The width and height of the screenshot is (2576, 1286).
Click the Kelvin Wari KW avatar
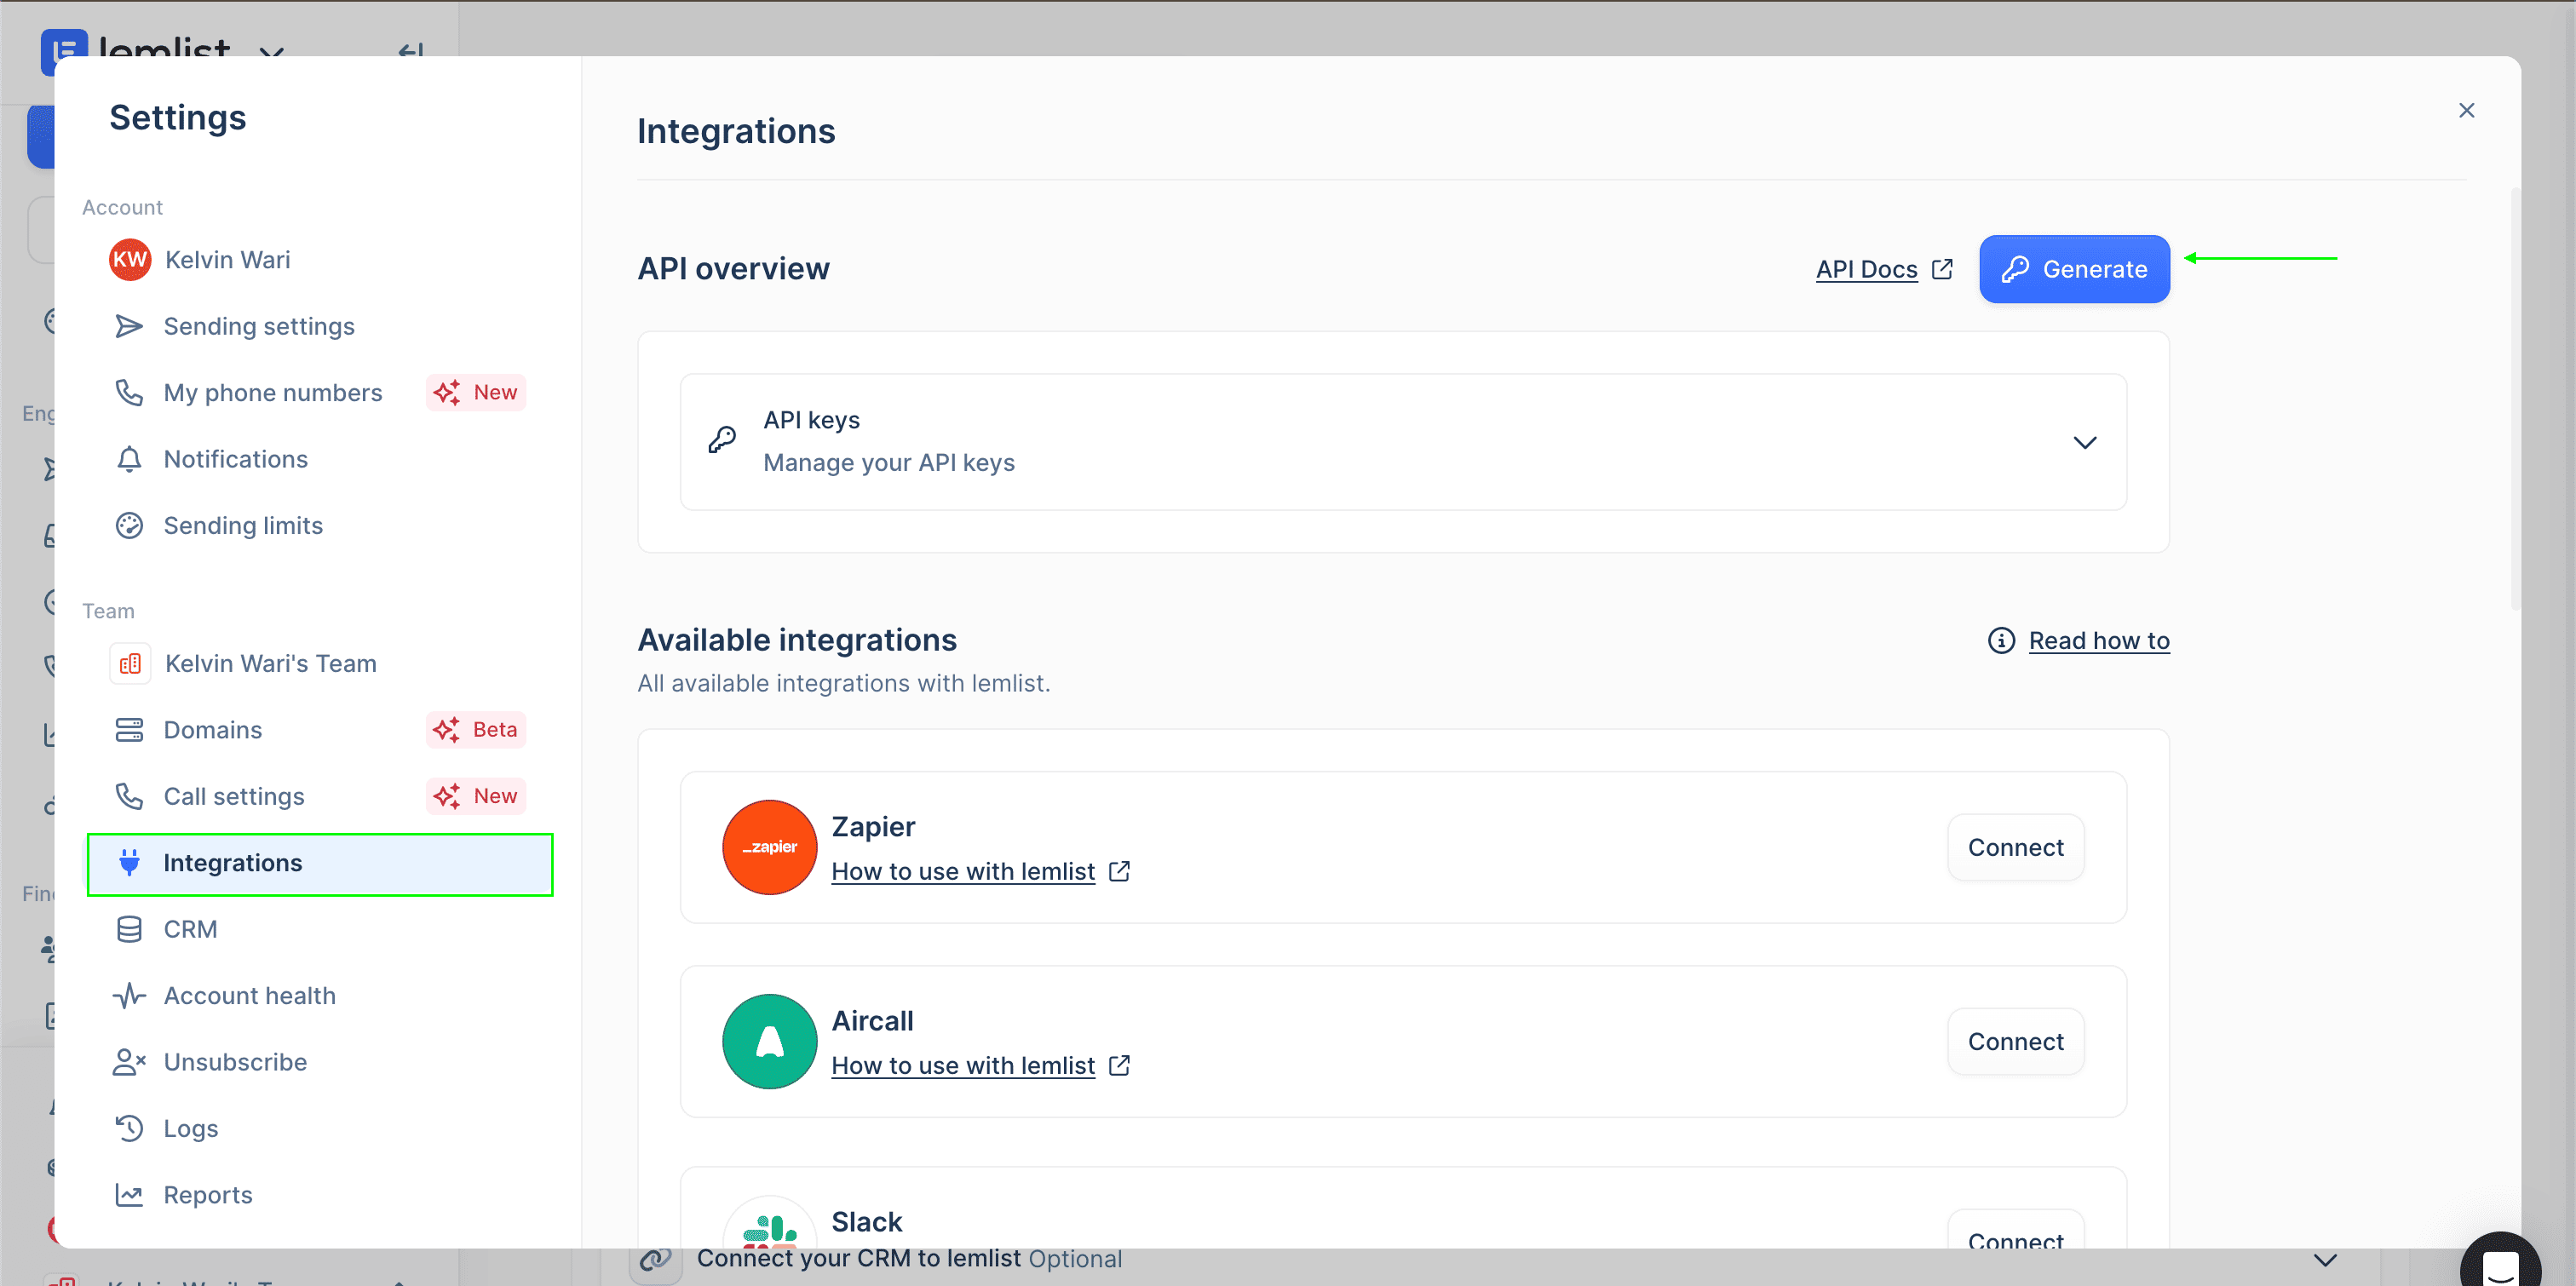[129, 260]
